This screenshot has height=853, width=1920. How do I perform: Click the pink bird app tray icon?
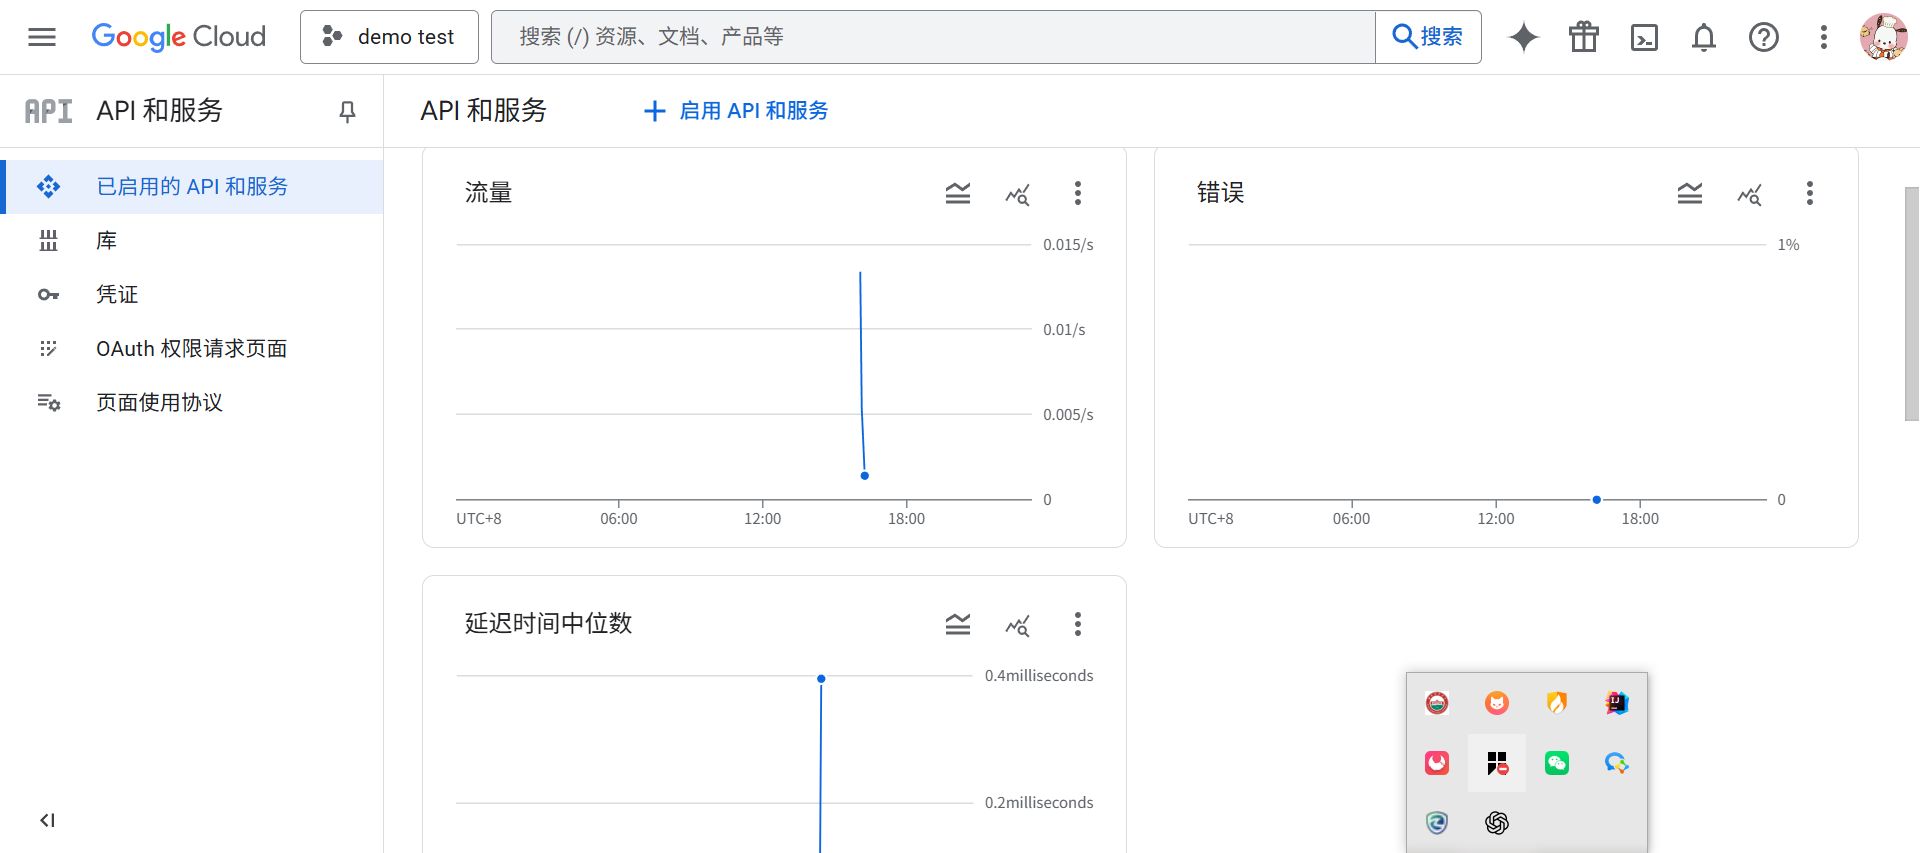(x=1437, y=763)
